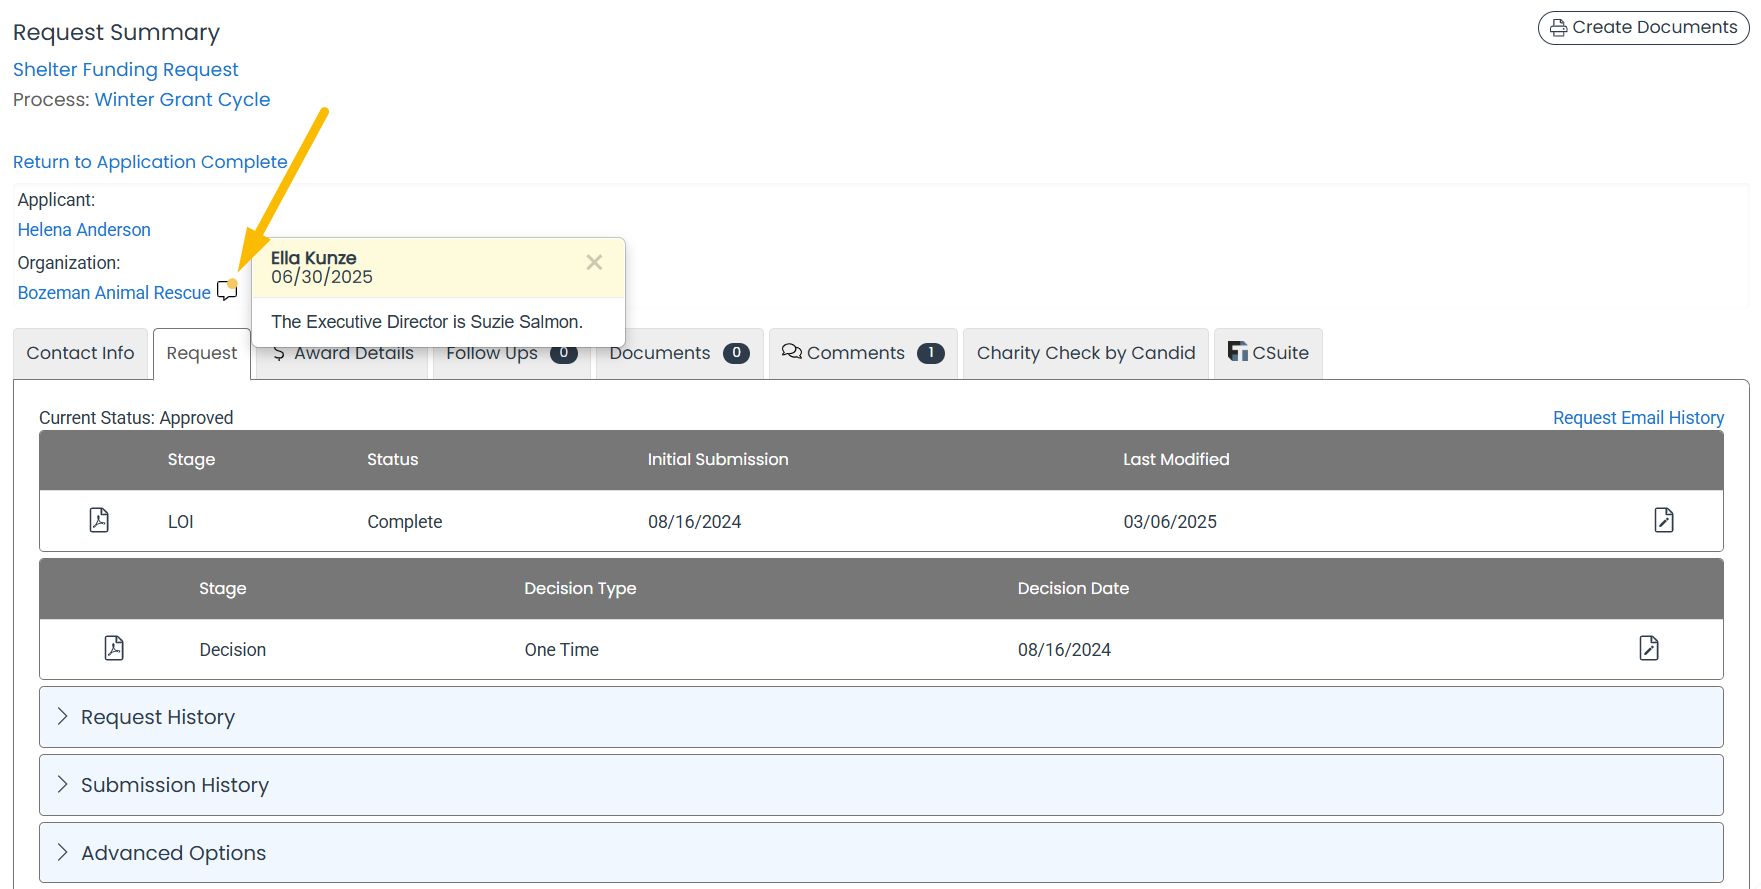
Task: Open the Documents tab
Action: (x=679, y=353)
